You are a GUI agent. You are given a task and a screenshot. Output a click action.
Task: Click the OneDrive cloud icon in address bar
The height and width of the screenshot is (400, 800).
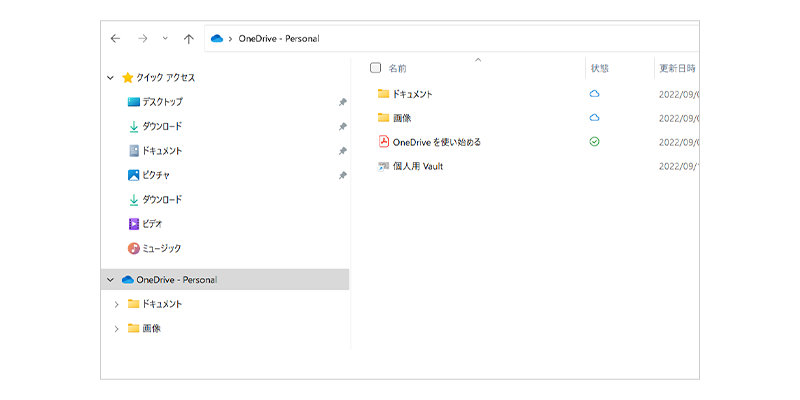217,39
